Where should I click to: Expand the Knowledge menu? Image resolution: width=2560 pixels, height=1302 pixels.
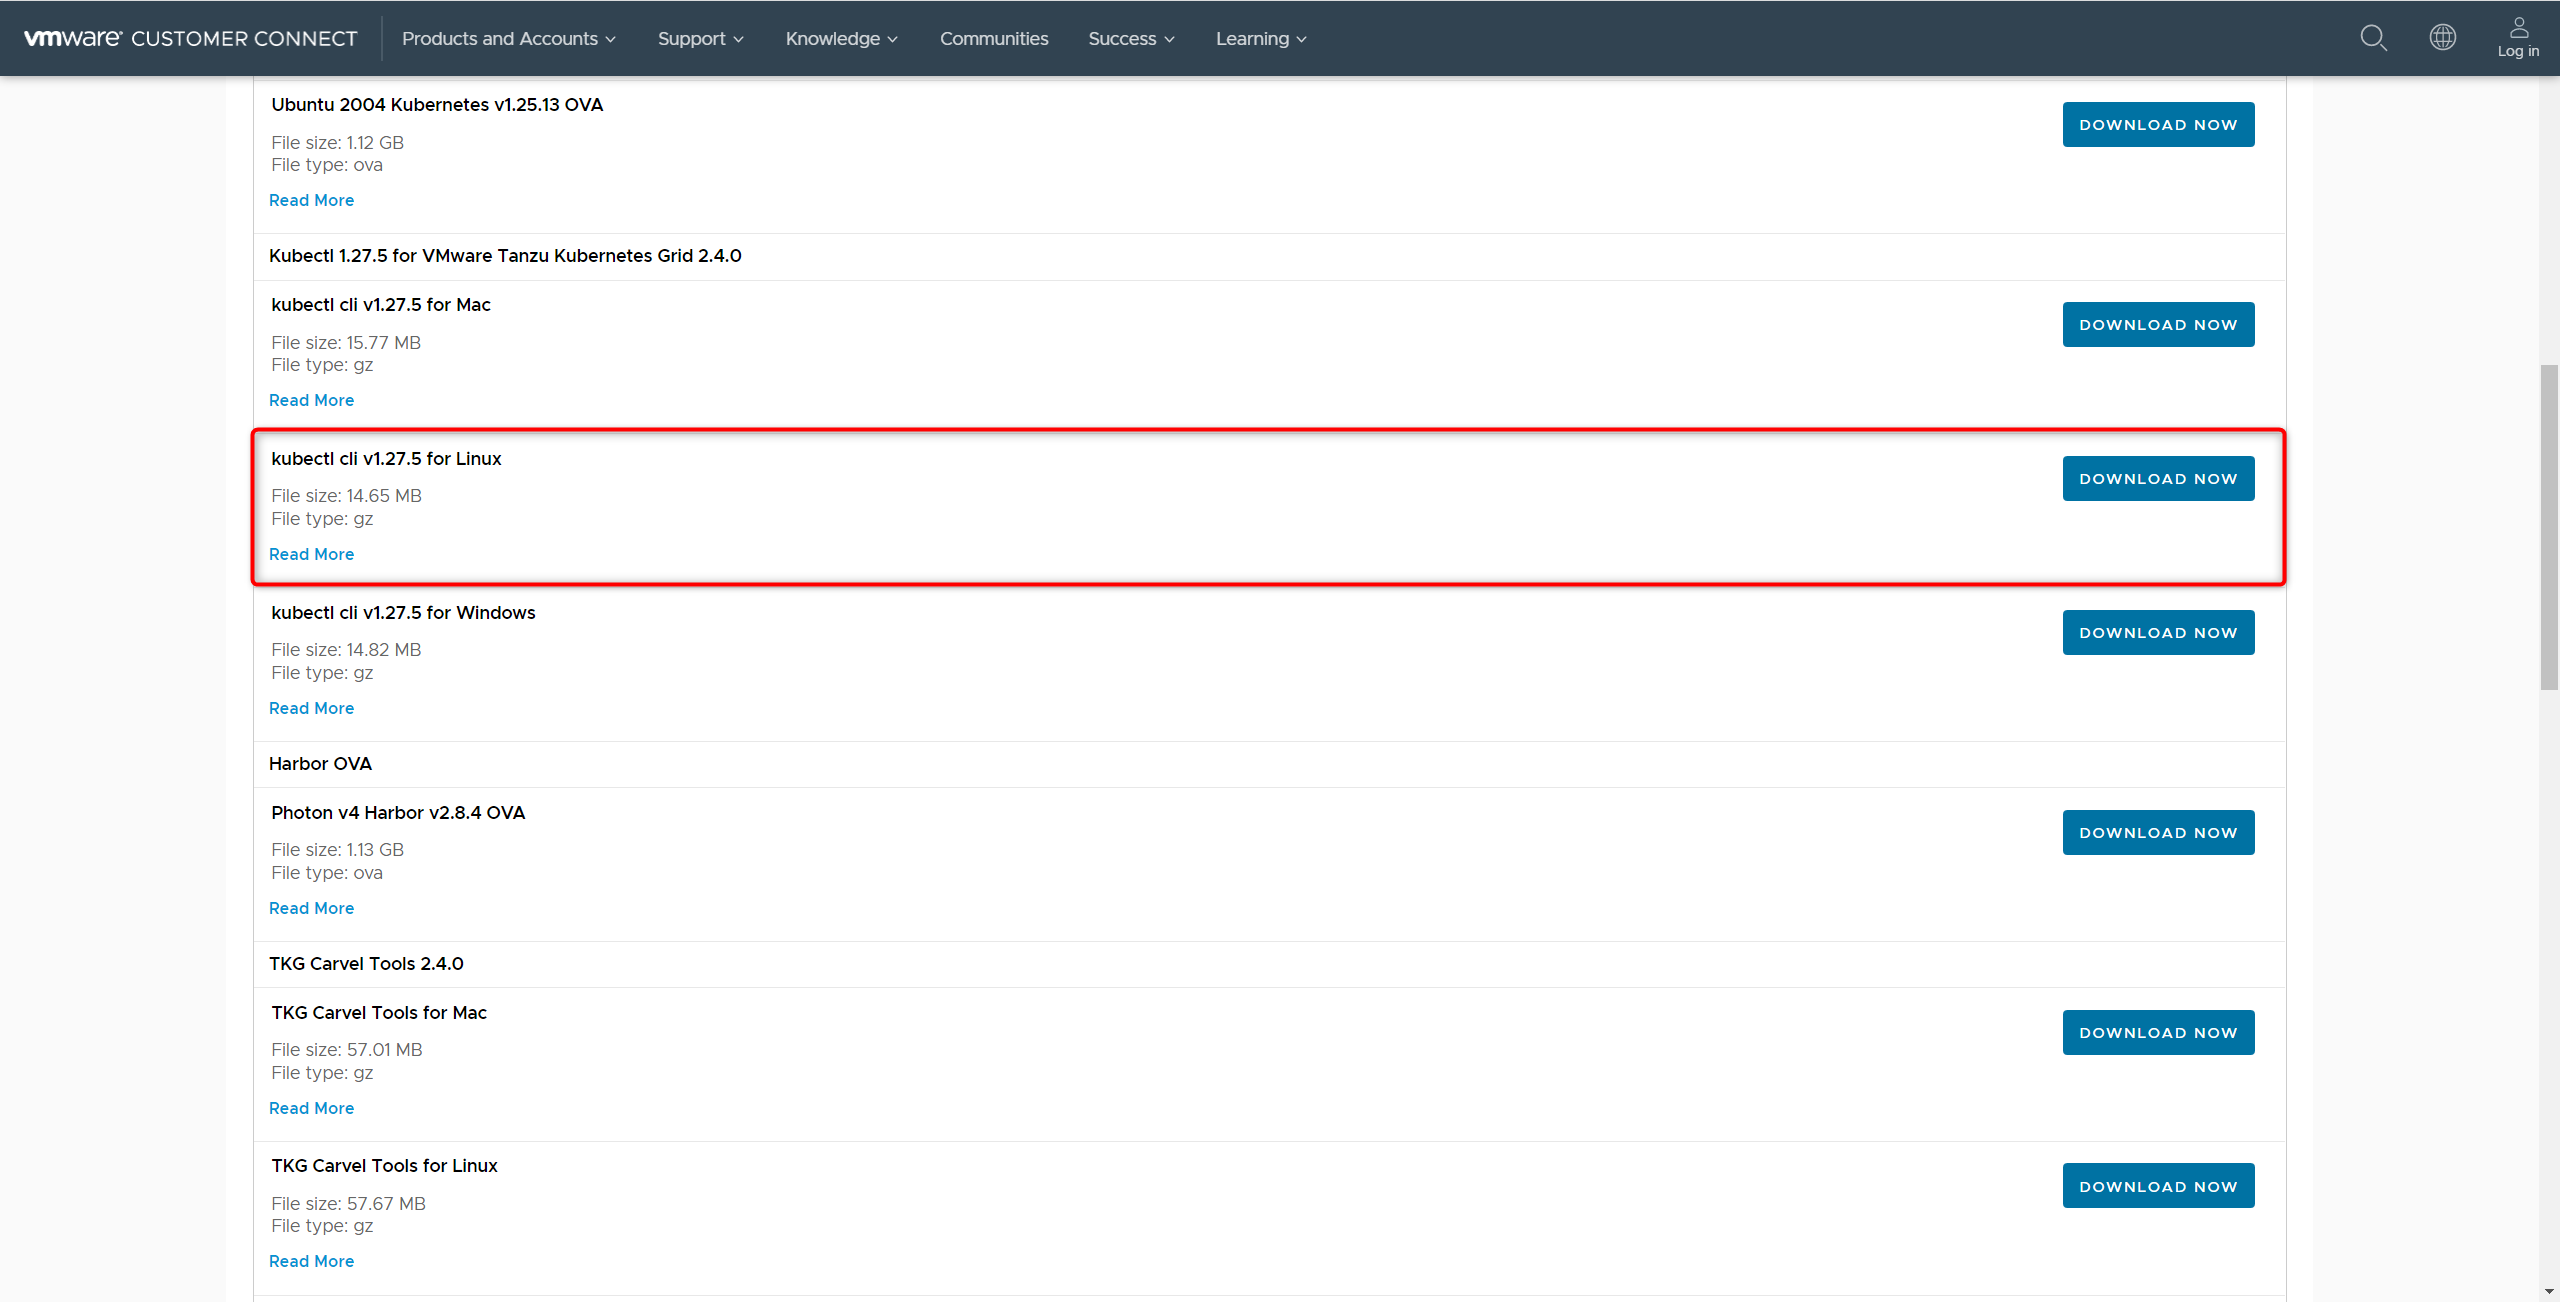[x=841, y=38]
